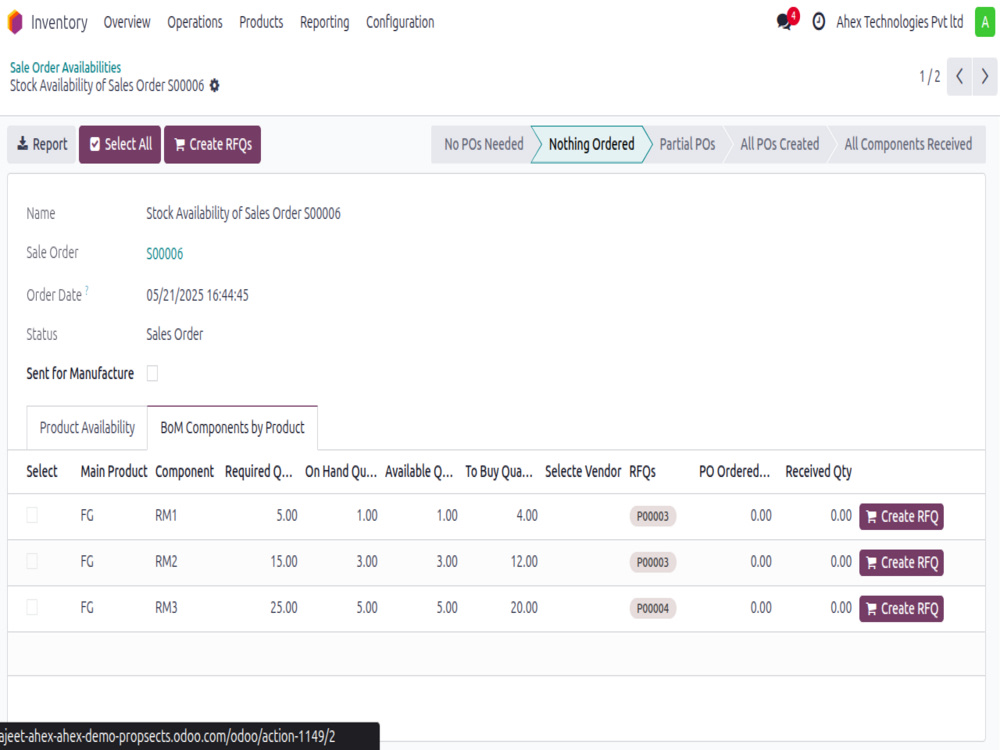Open the activities clock icon

click(x=818, y=22)
